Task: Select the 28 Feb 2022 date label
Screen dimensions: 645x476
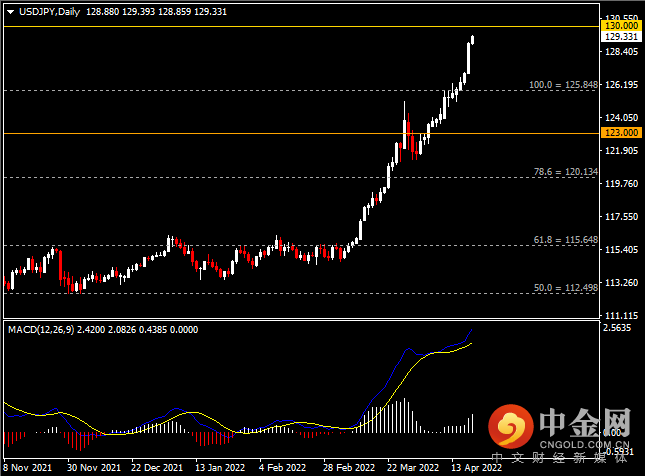Action: click(349, 468)
